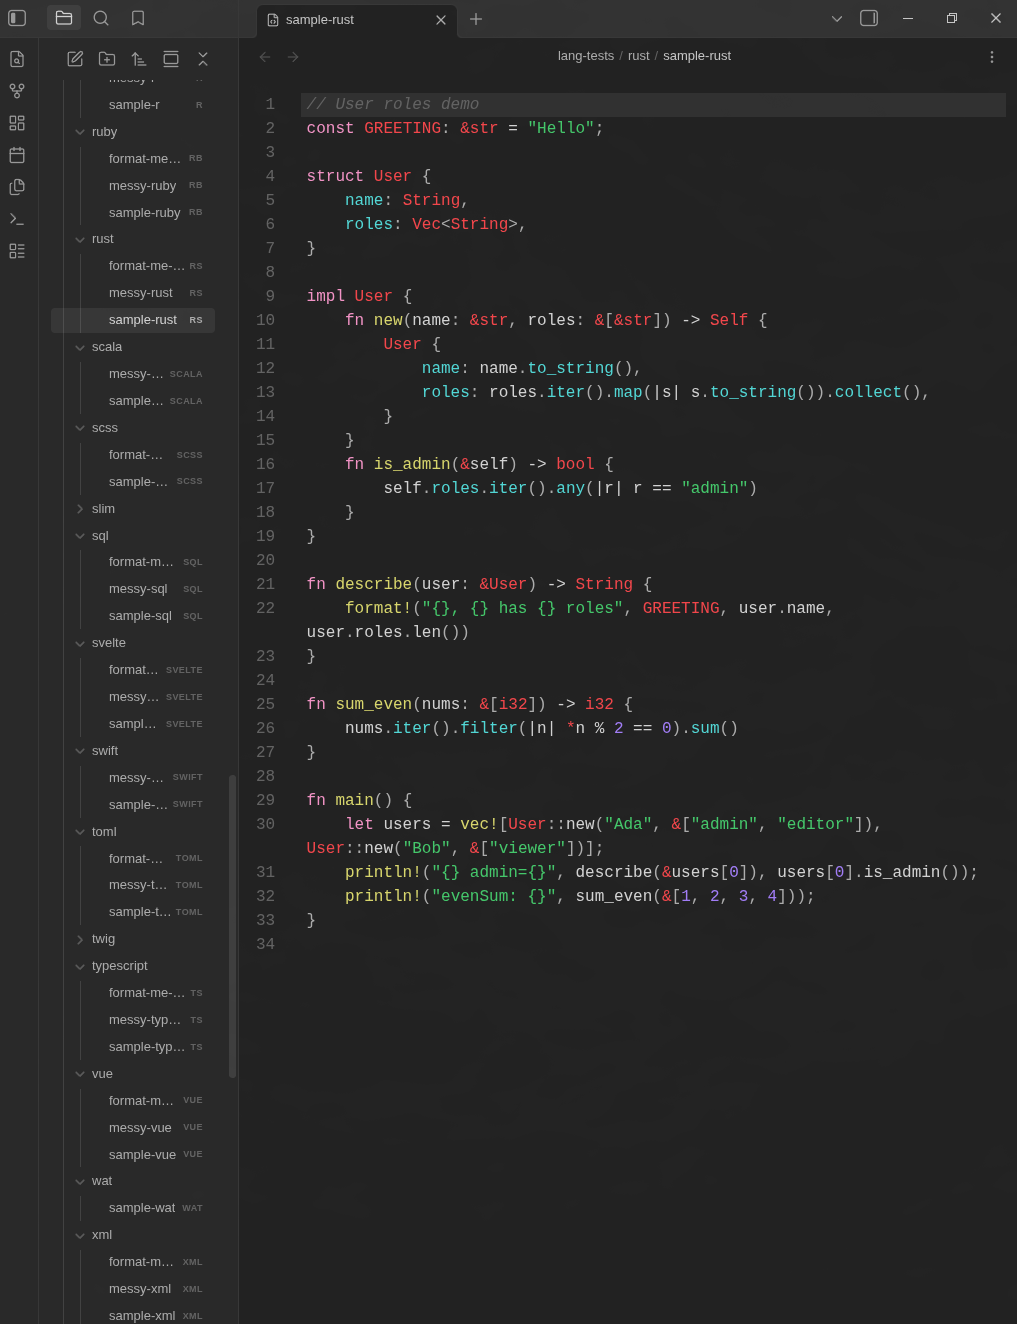Expand the twig folder
This screenshot has width=1017, height=1324.
click(x=133, y=939)
